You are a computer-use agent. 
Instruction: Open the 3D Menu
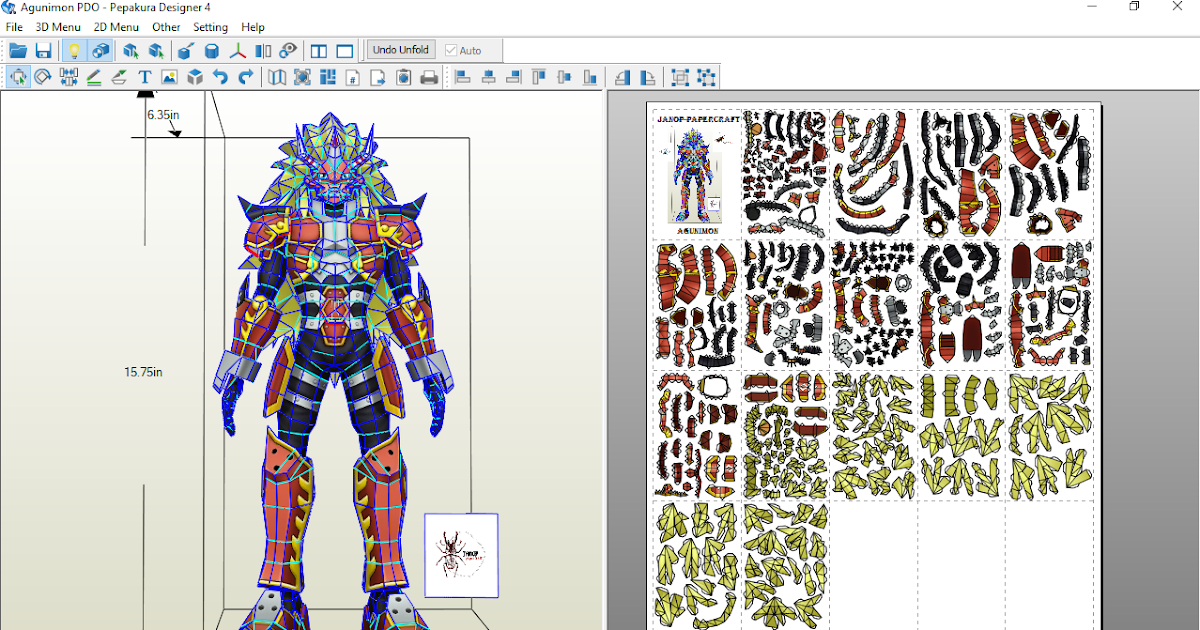coord(57,27)
